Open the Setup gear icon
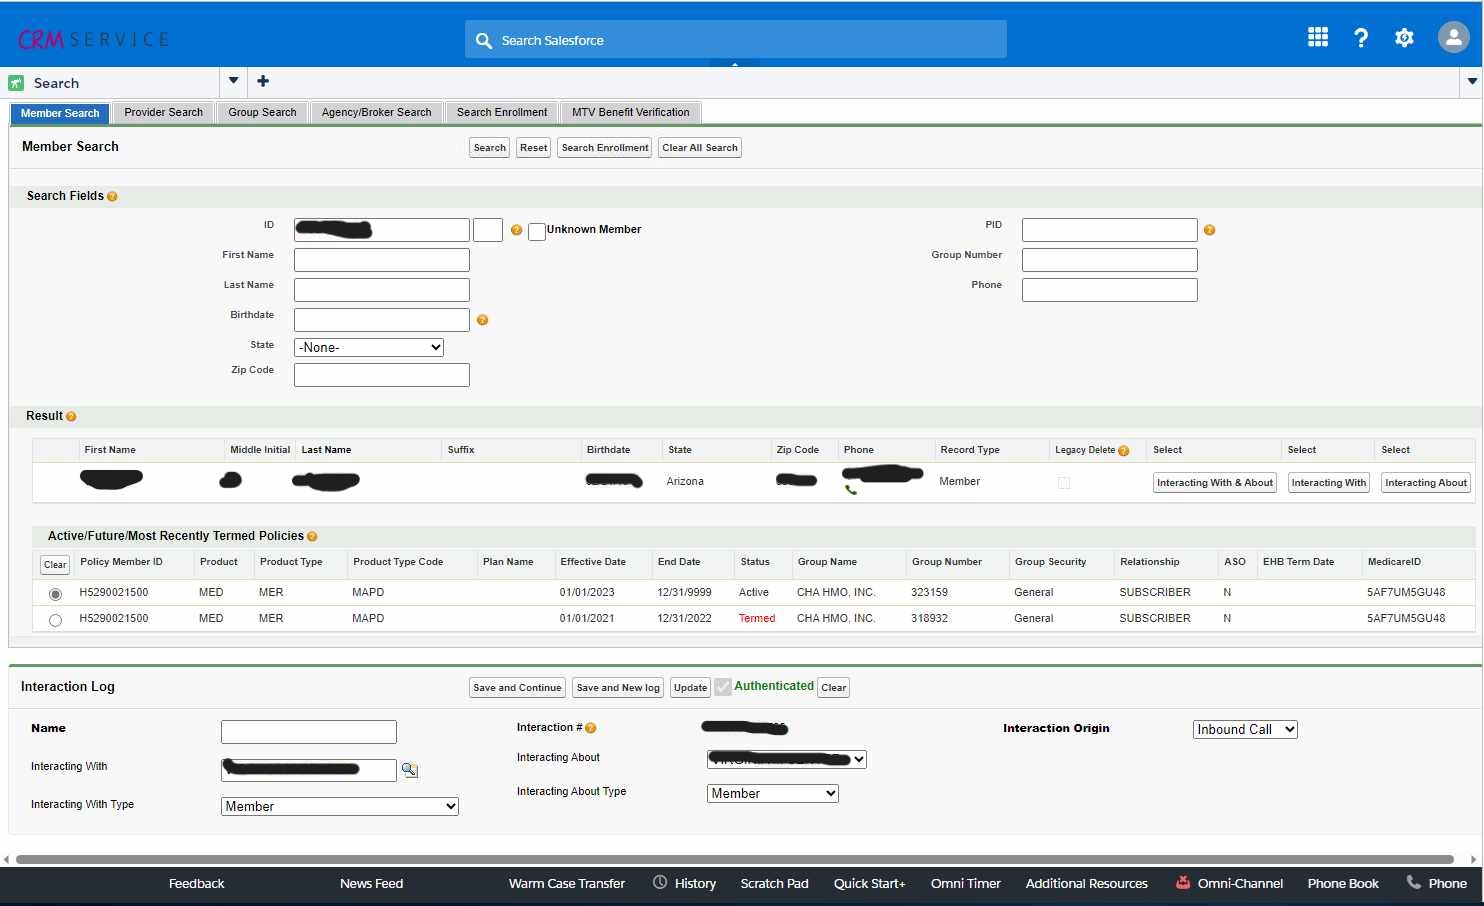This screenshot has height=906, width=1484. [1404, 38]
